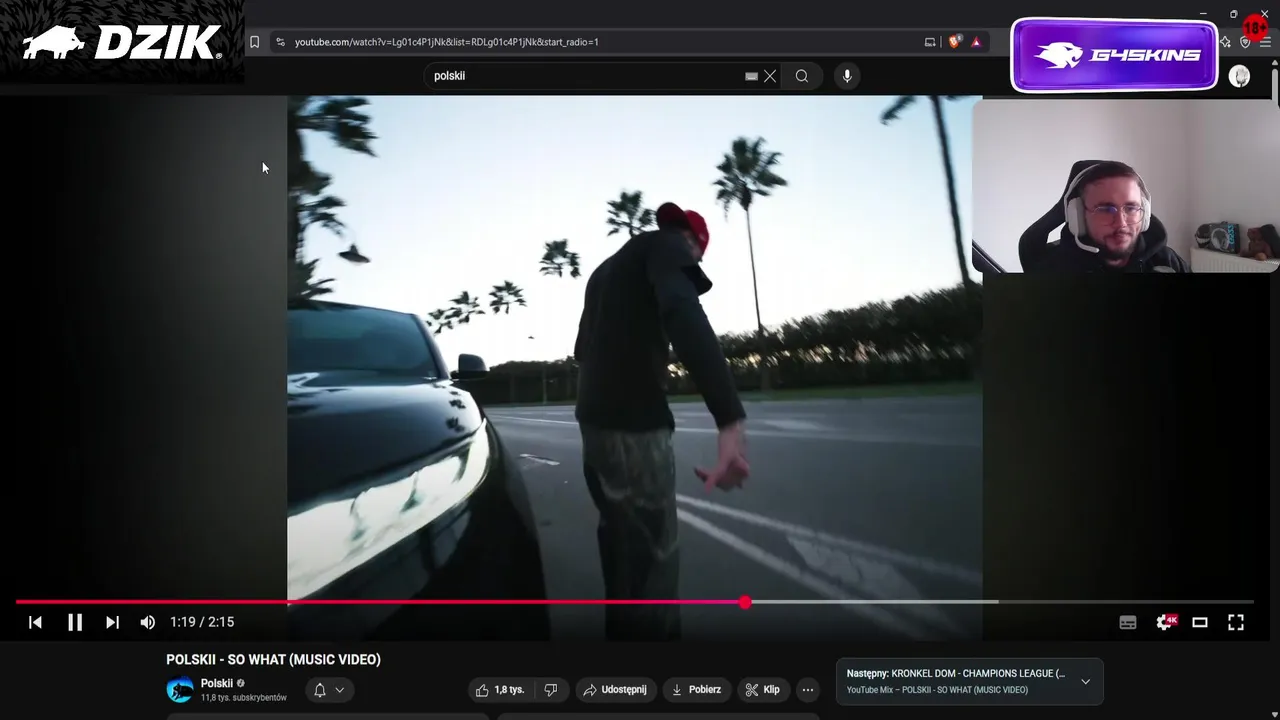Screen dimensions: 1280x720
Task: Download video with Pobierz button
Action: [696, 690]
